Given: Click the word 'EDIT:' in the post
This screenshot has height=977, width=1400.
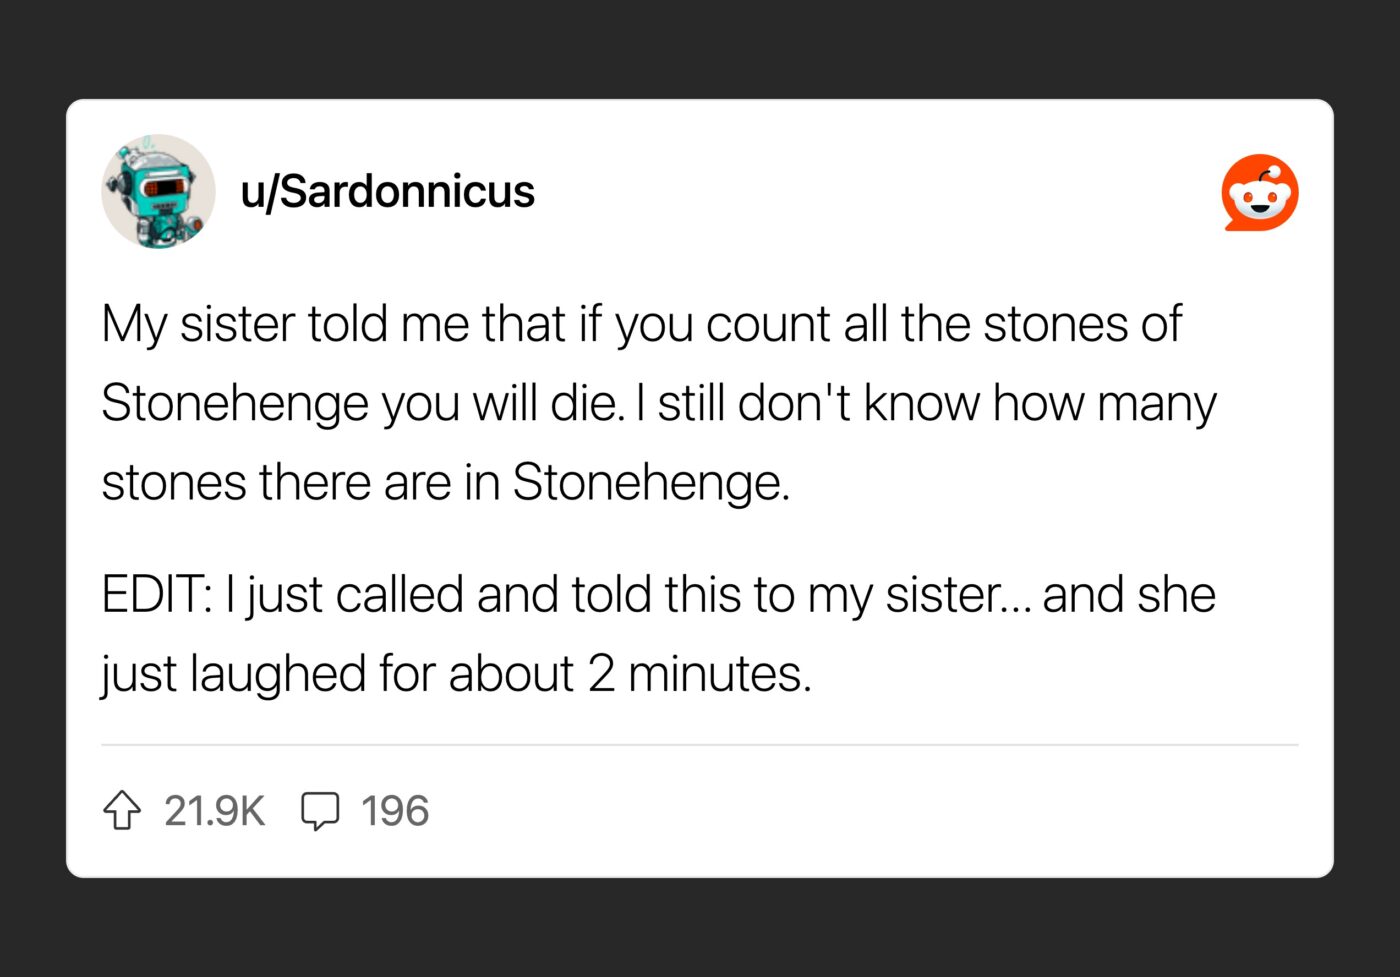Looking at the screenshot, I should [156, 594].
